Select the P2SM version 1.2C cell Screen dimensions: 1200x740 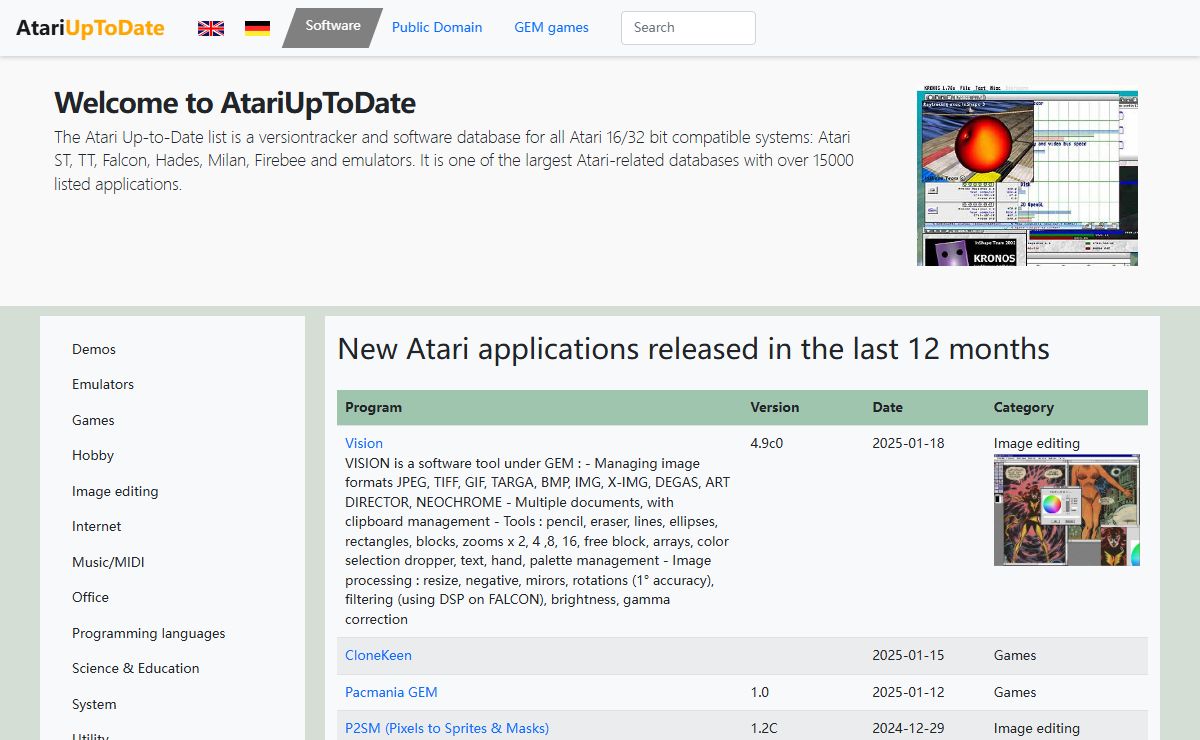pyautogui.click(x=765, y=728)
